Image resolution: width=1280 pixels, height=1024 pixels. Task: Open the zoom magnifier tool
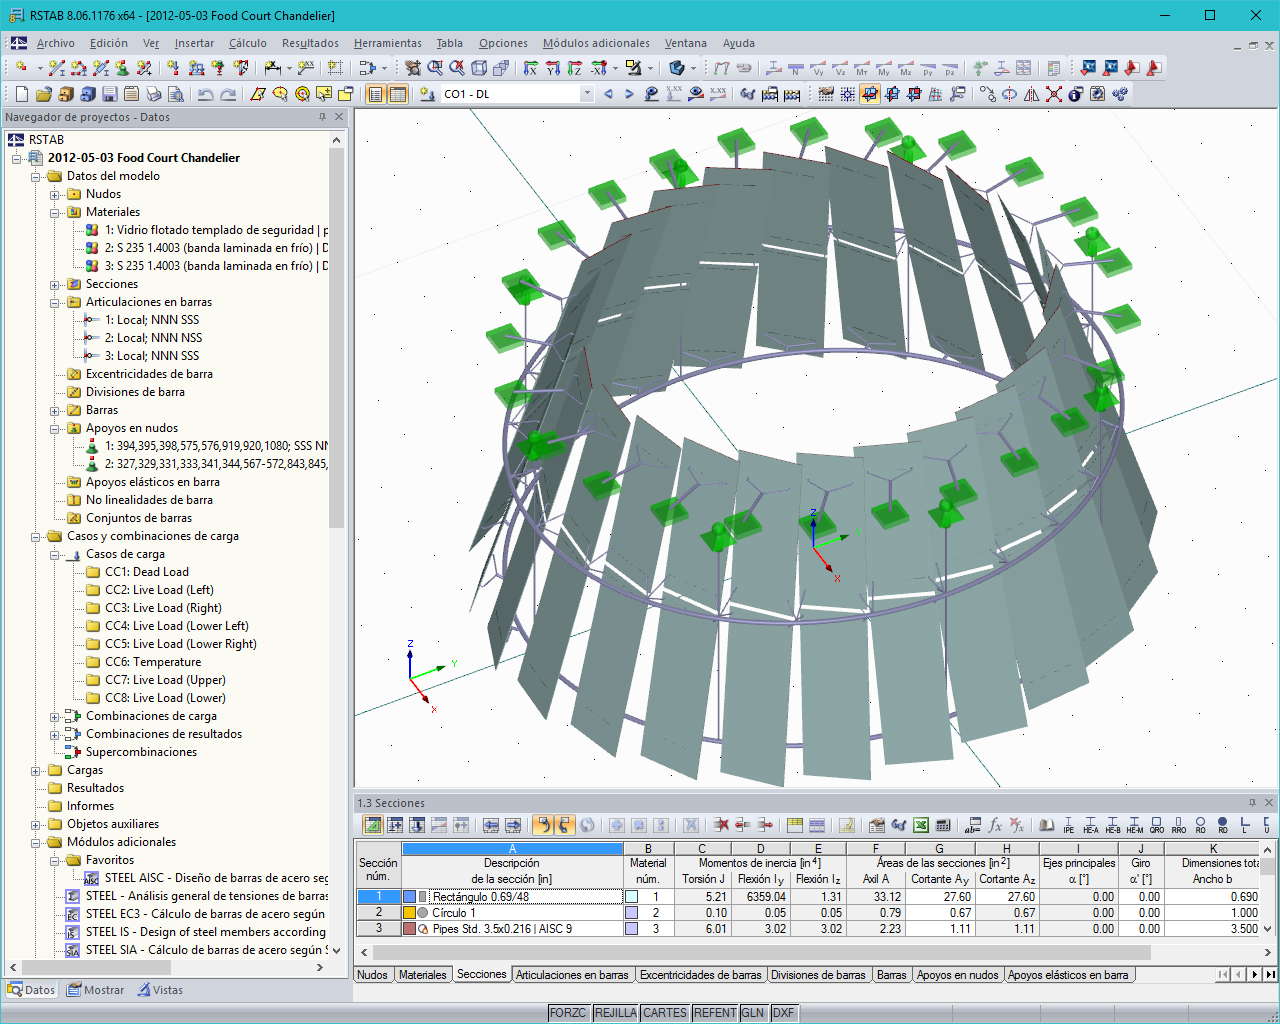435,68
